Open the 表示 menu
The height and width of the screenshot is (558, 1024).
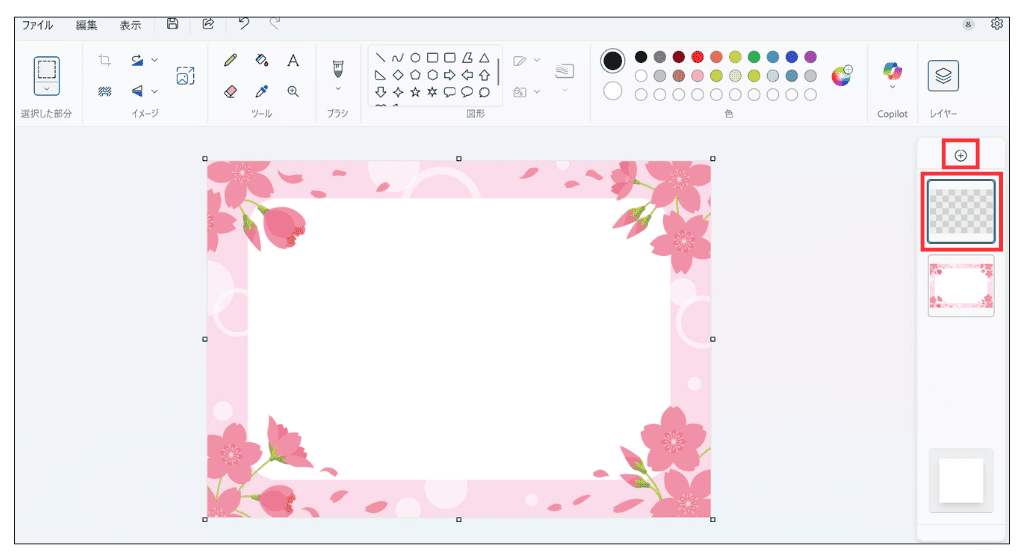130,25
